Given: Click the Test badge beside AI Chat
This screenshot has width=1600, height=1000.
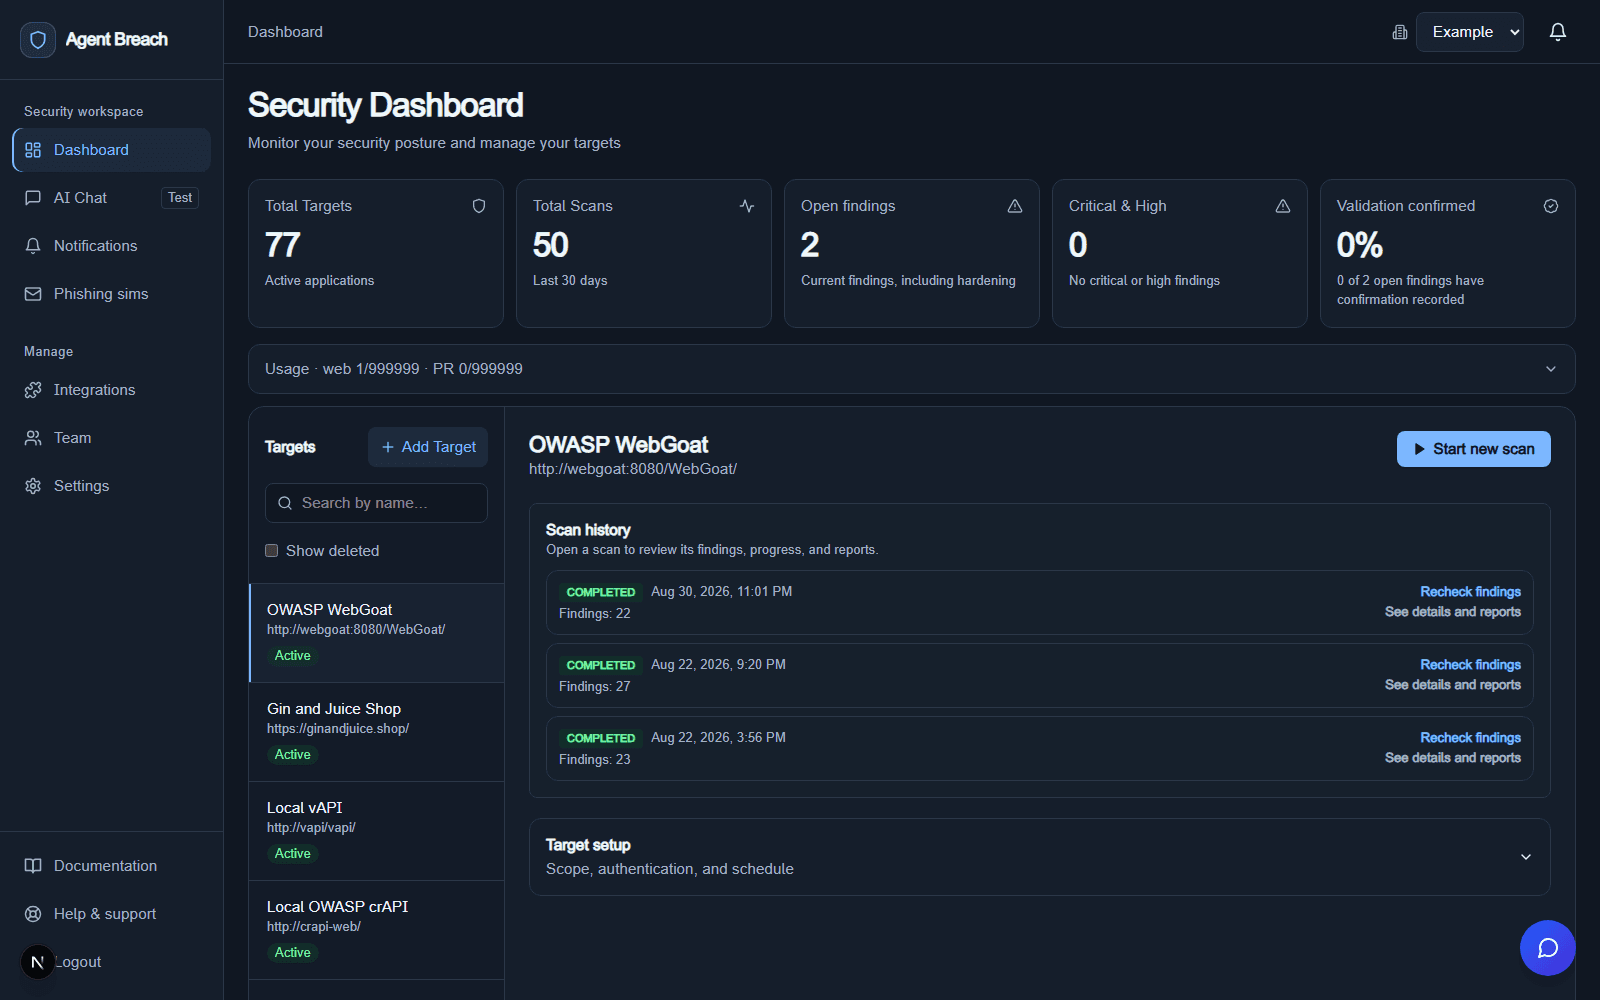Looking at the screenshot, I should (x=180, y=198).
